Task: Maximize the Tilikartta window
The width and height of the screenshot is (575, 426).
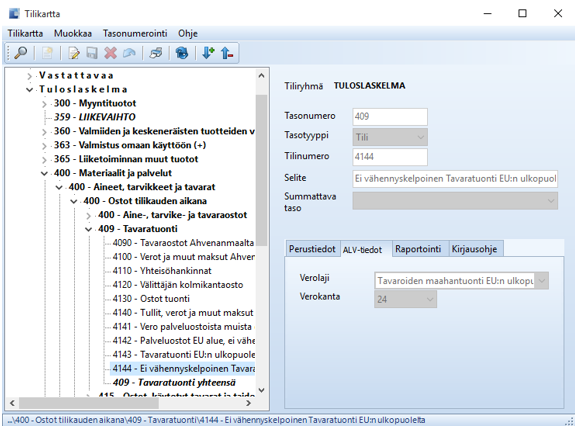Action: [522, 14]
